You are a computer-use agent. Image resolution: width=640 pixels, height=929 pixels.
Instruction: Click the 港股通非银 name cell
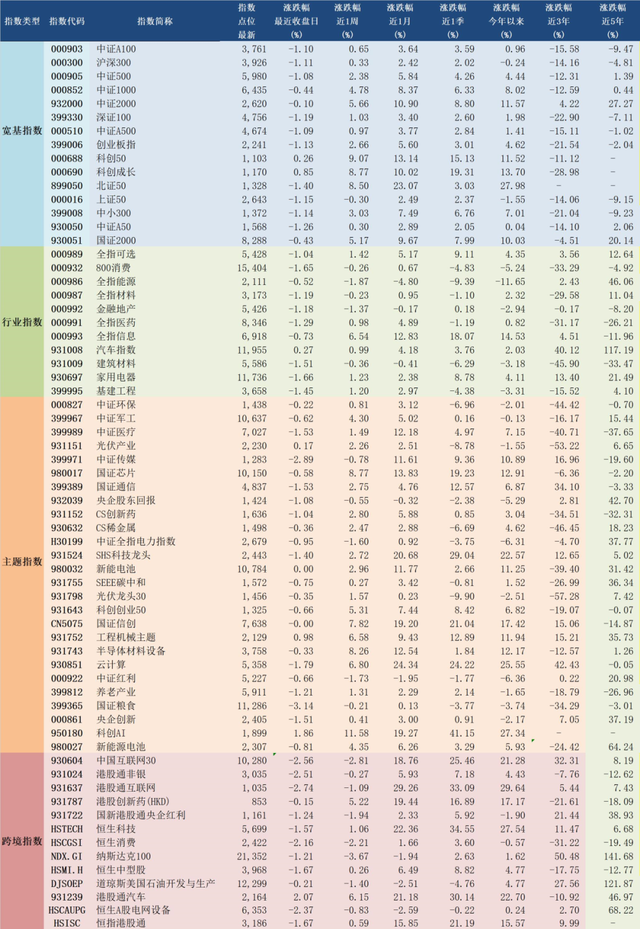click(x=121, y=774)
